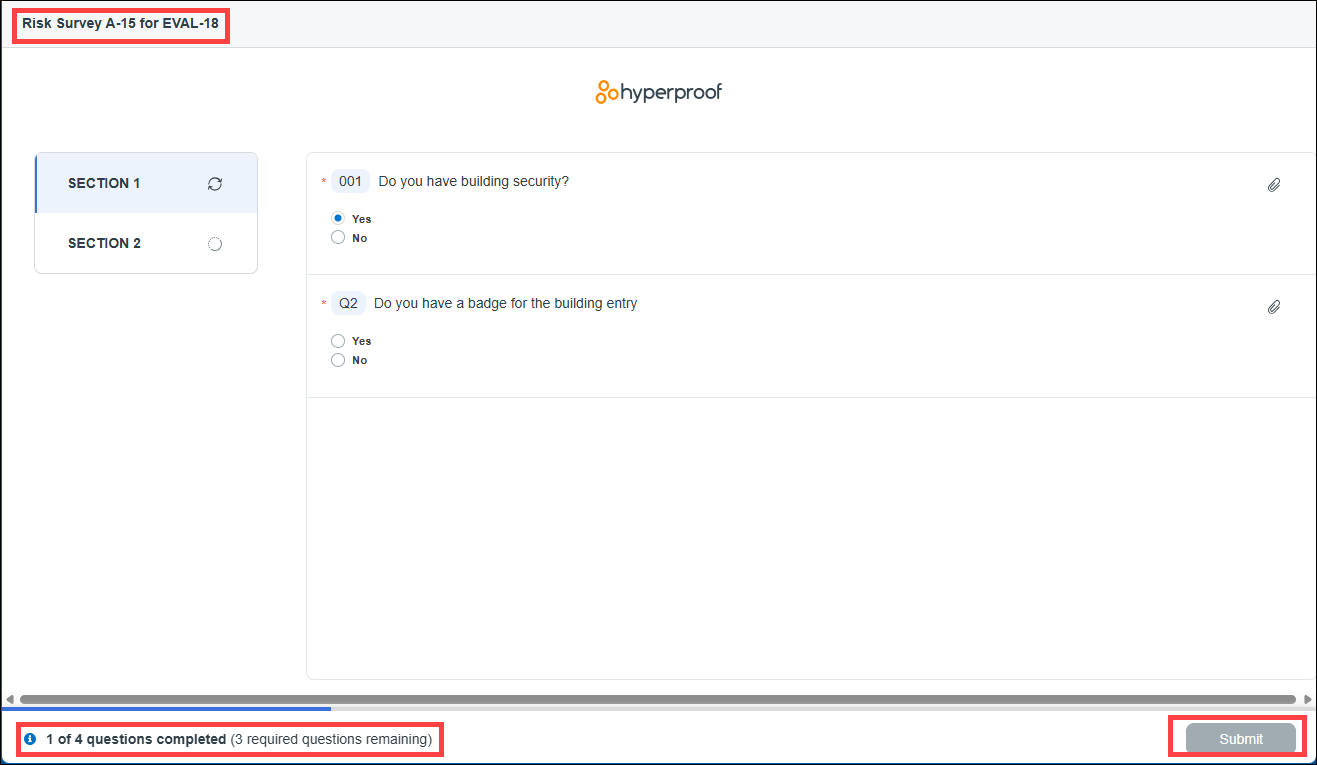Select Yes for building security question
This screenshot has height=765, width=1317.
click(338, 218)
